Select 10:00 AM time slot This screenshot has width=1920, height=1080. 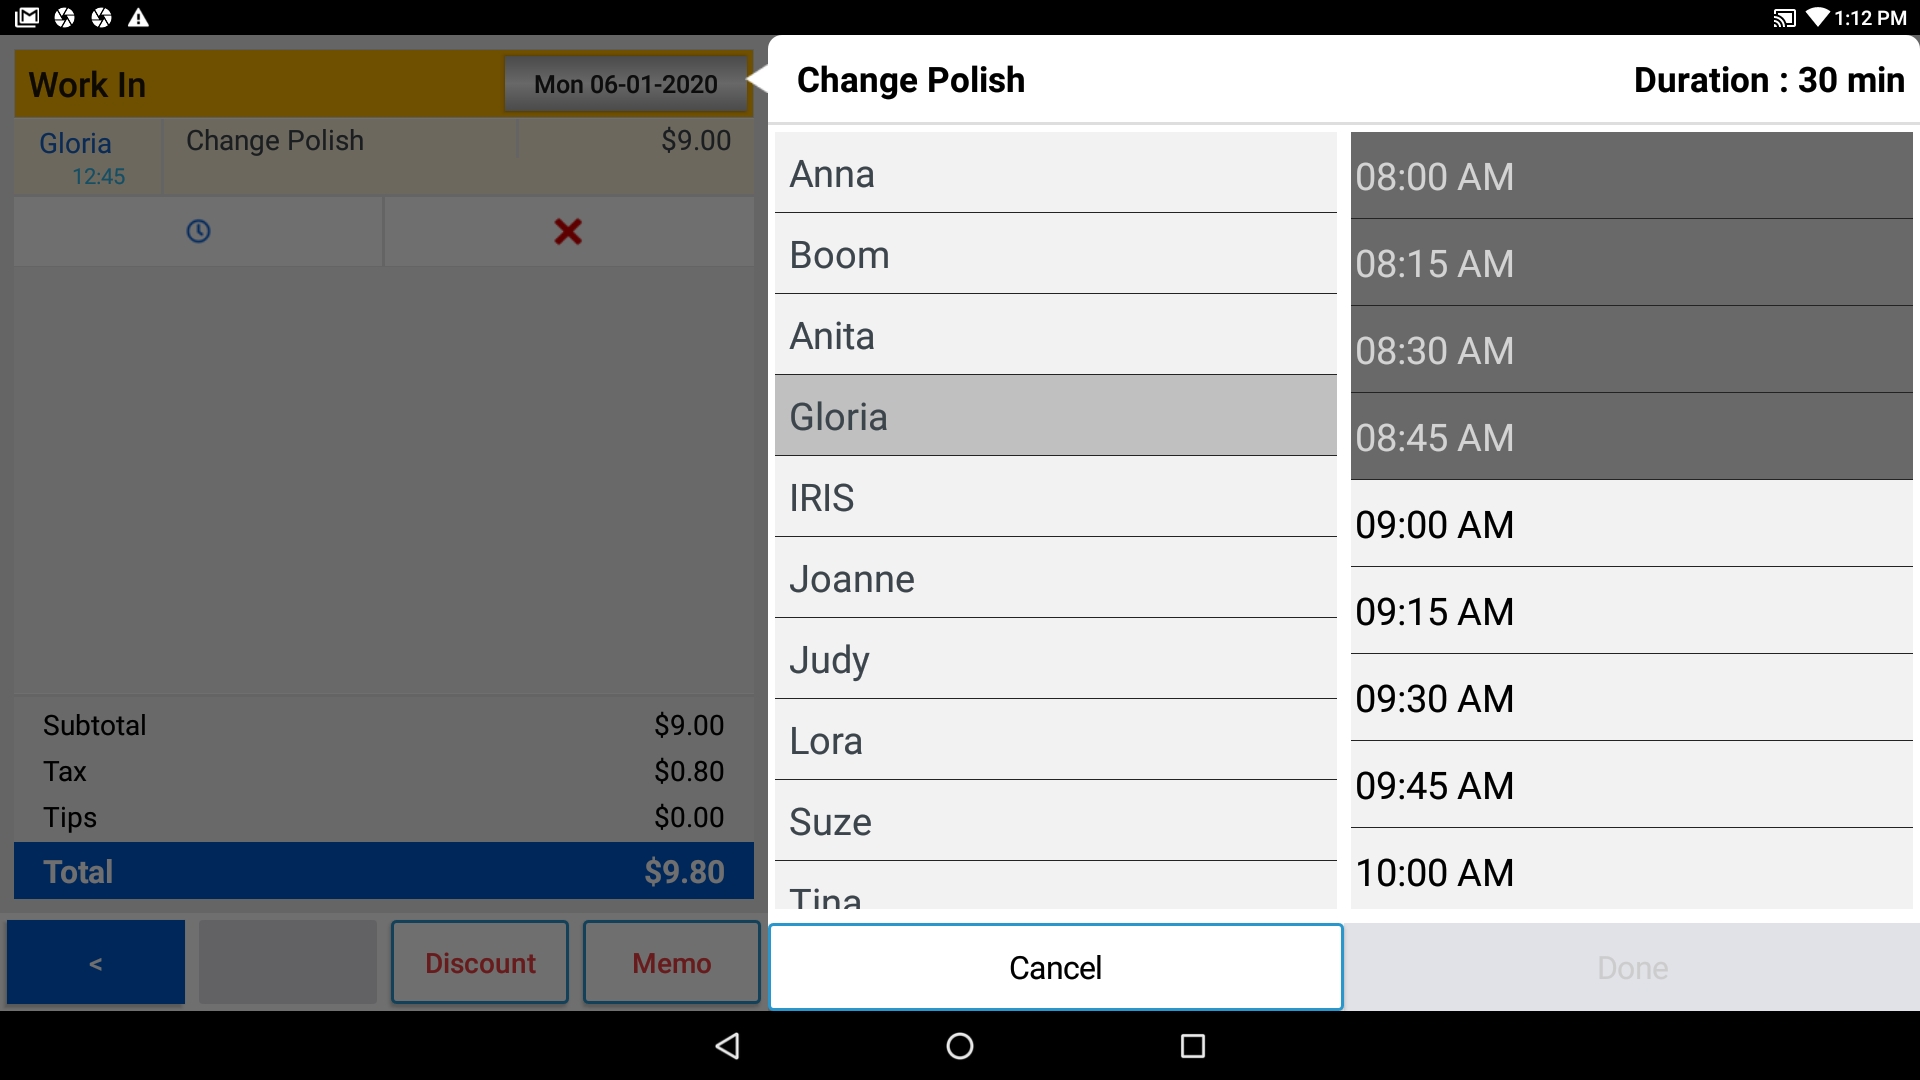tap(1633, 873)
